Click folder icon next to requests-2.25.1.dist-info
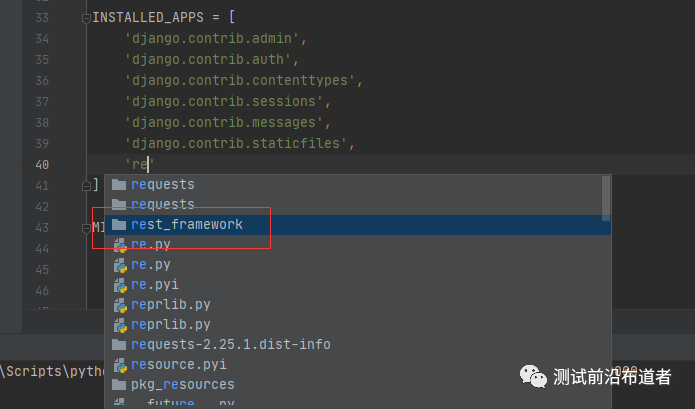 click(119, 344)
